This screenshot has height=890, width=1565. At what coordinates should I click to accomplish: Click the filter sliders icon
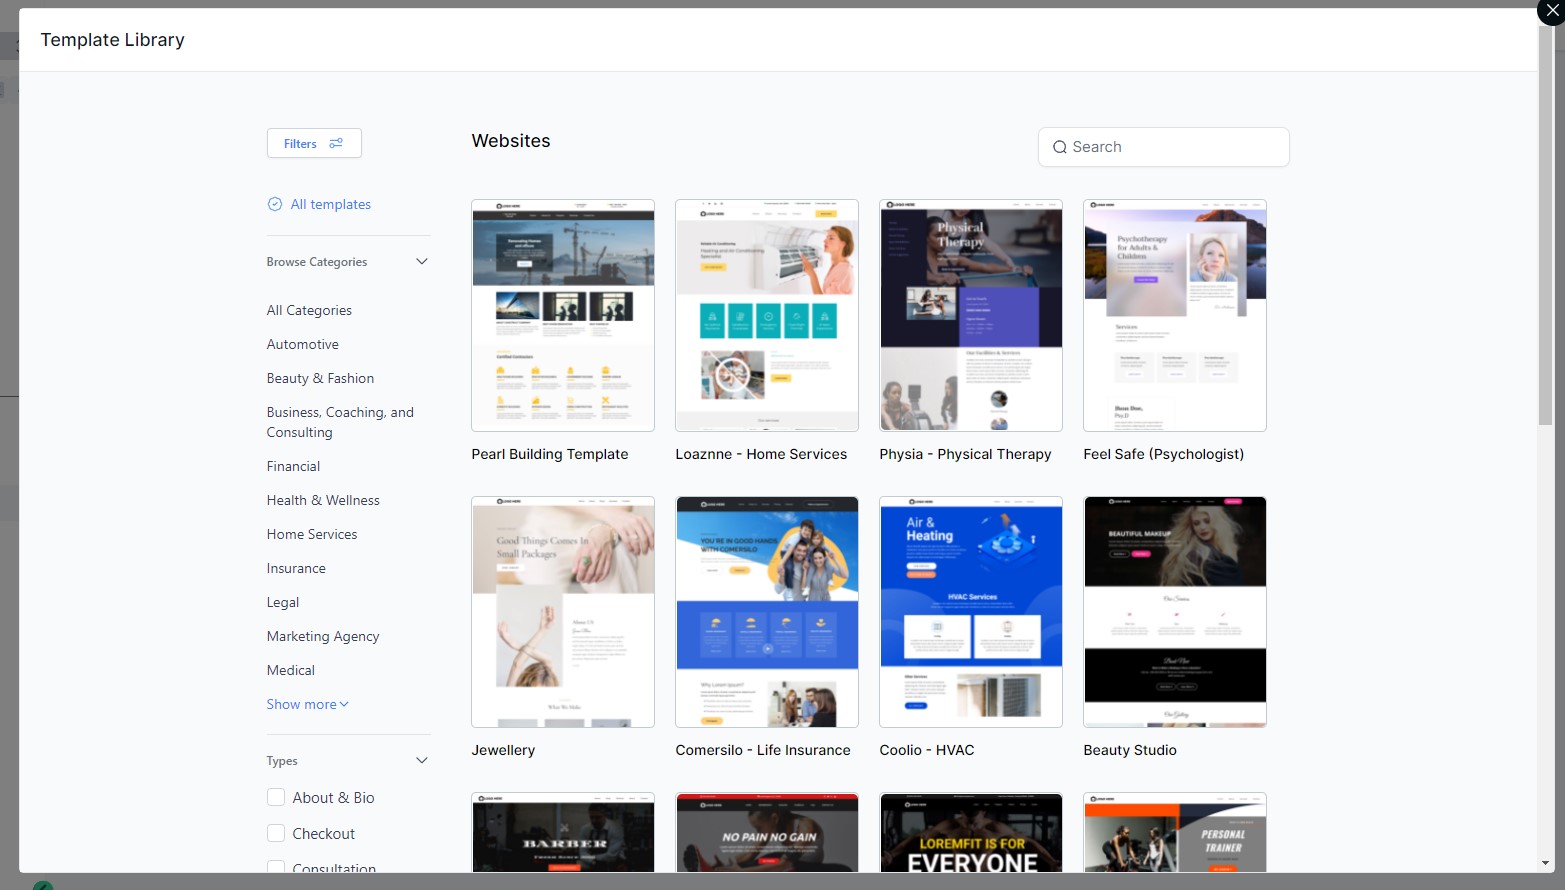[x=336, y=143]
